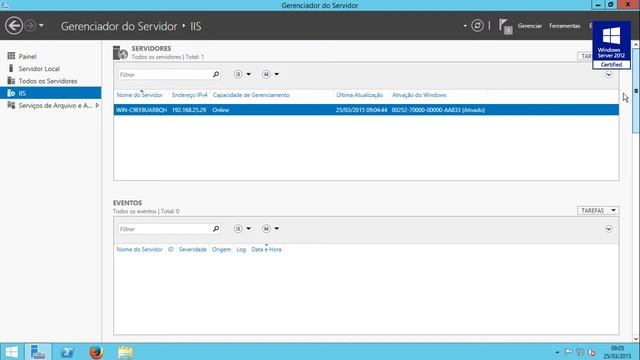This screenshot has height=360, width=640.
Task: Expand the Servidores filter chevron
Action: click(609, 75)
